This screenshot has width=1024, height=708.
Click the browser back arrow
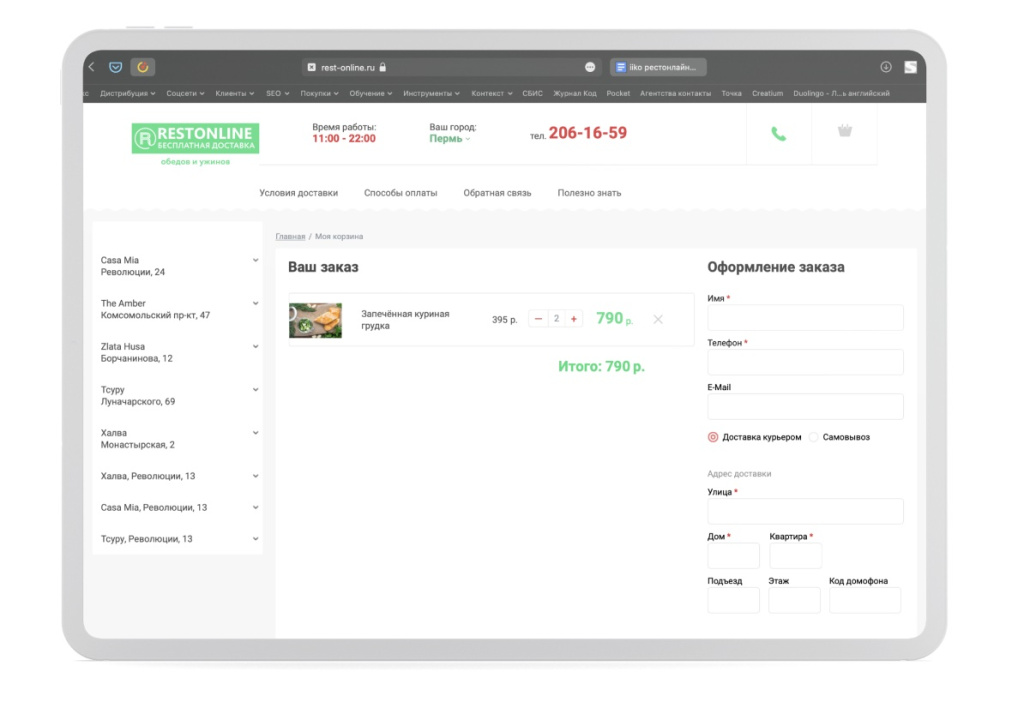tap(92, 67)
